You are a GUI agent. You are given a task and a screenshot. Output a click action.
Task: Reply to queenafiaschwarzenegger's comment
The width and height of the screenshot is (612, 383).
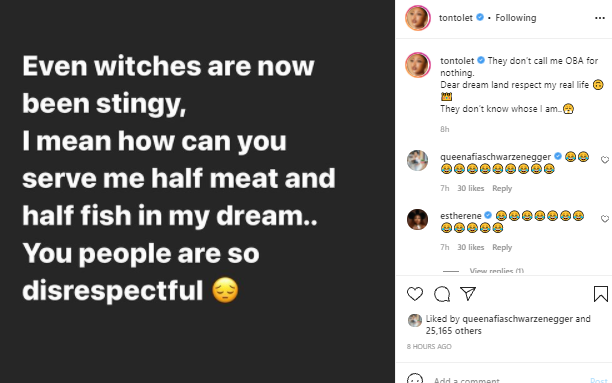click(502, 188)
